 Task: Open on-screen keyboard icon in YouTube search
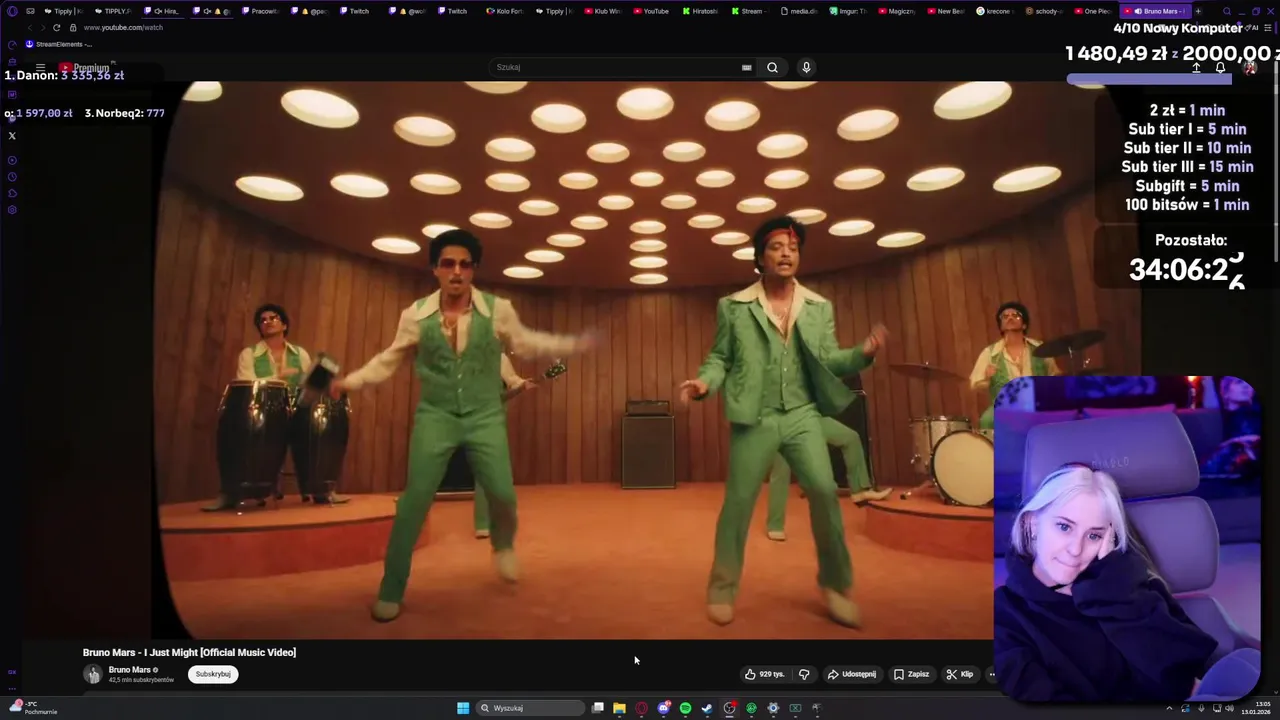pos(746,67)
